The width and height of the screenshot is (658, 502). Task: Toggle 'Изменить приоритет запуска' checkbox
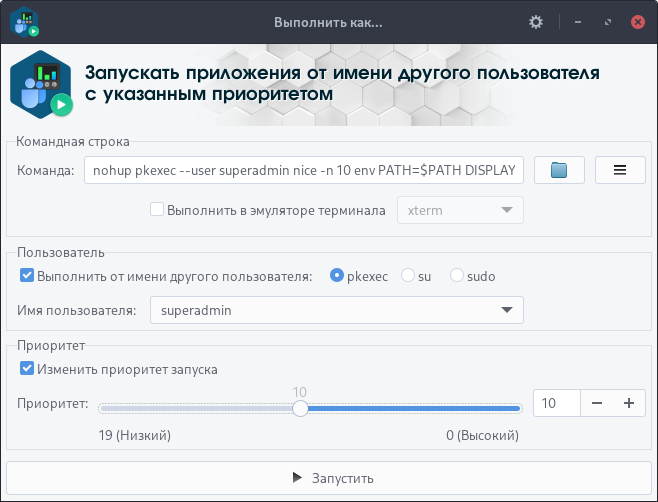coord(26,369)
